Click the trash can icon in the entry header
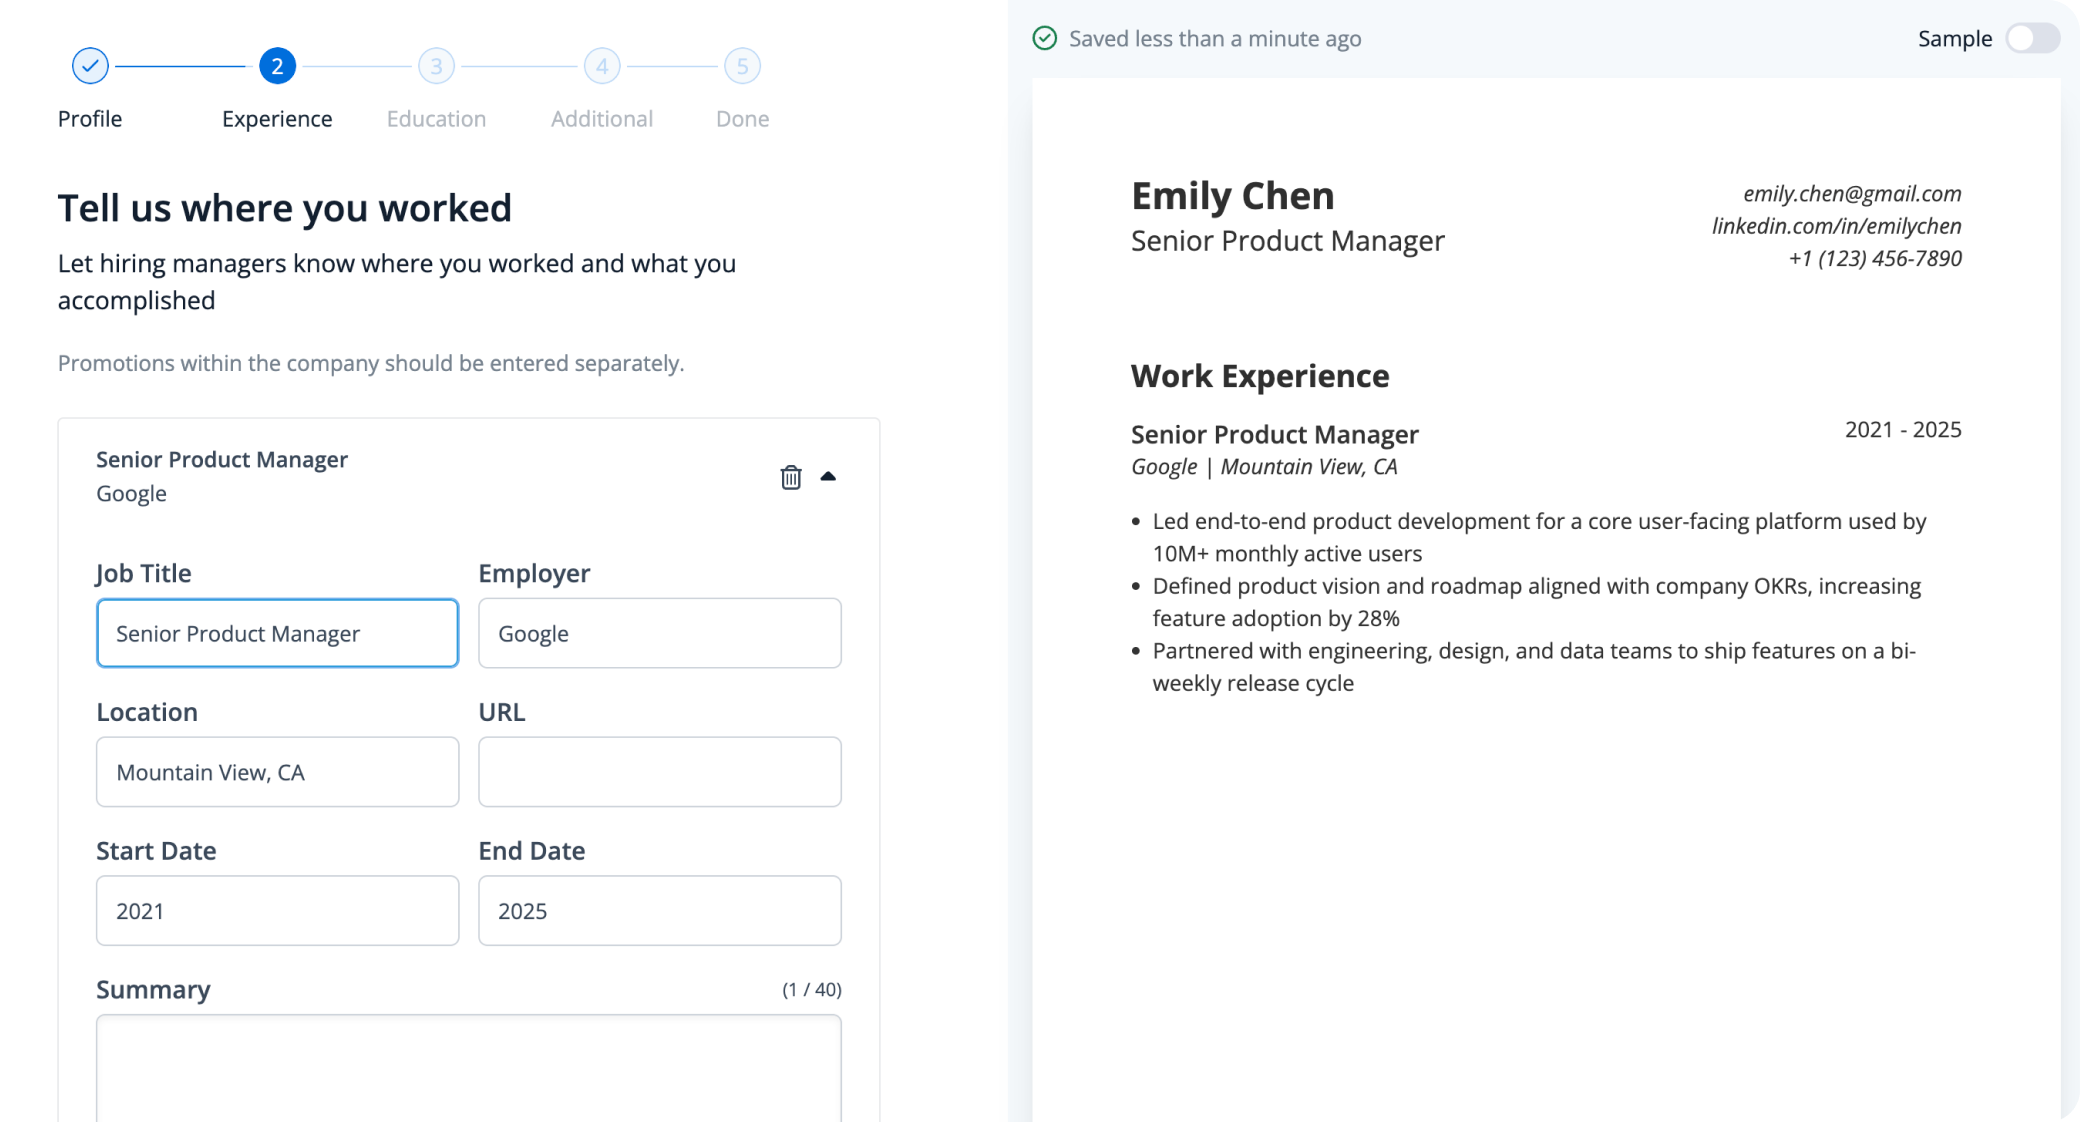Image resolution: width=2080 pixels, height=1122 pixels. (x=790, y=478)
